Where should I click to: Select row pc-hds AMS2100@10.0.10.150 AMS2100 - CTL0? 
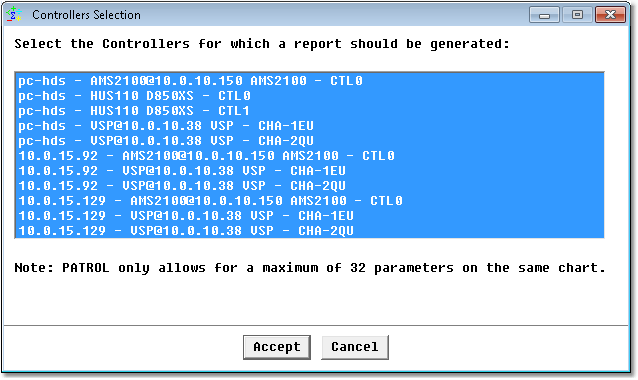click(x=309, y=81)
